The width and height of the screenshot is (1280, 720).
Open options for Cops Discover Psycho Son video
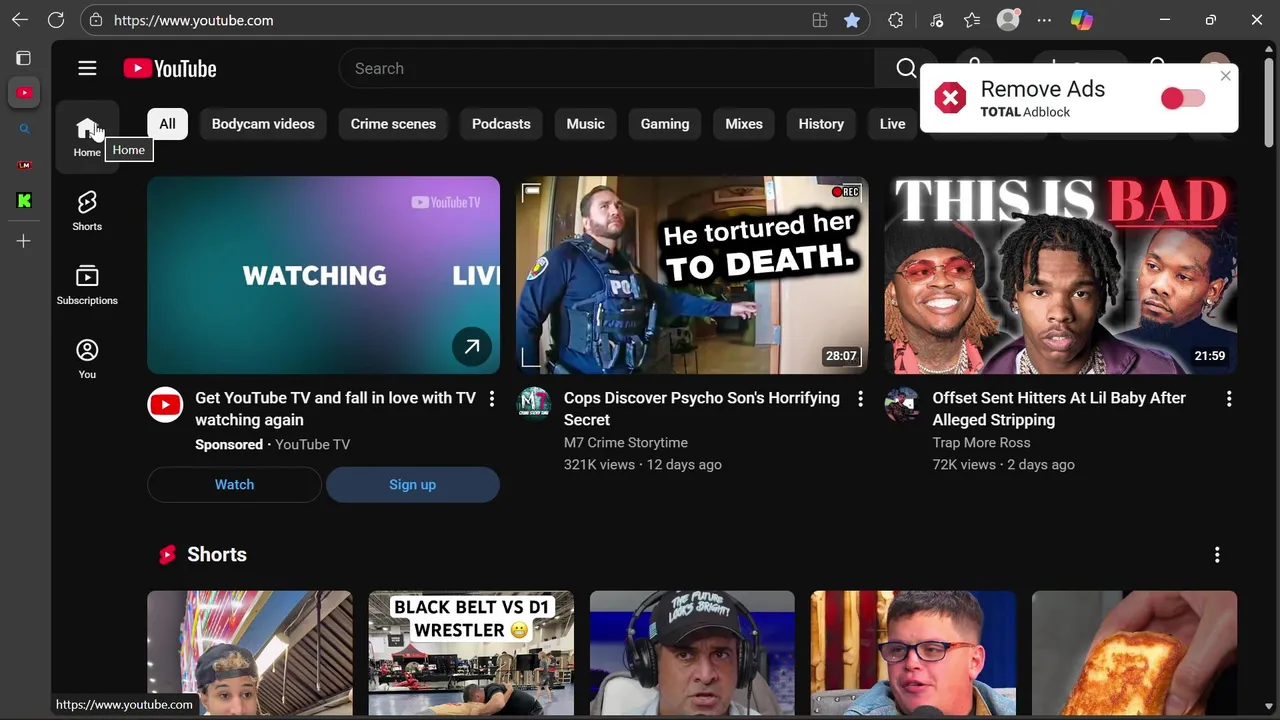860,399
